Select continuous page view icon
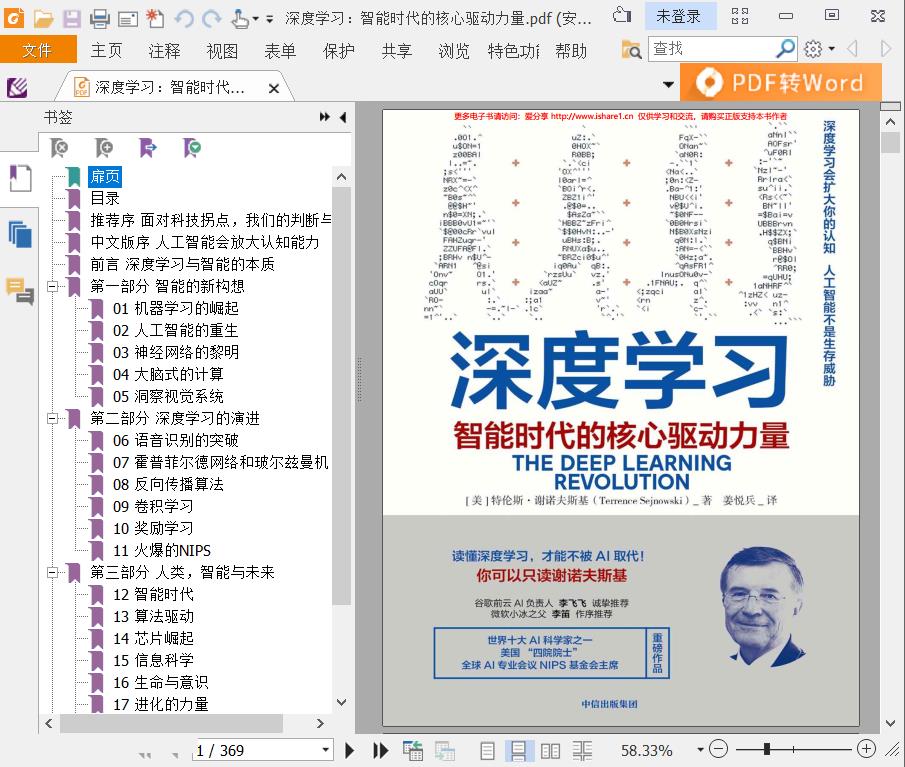The width and height of the screenshot is (905, 767). click(x=518, y=751)
